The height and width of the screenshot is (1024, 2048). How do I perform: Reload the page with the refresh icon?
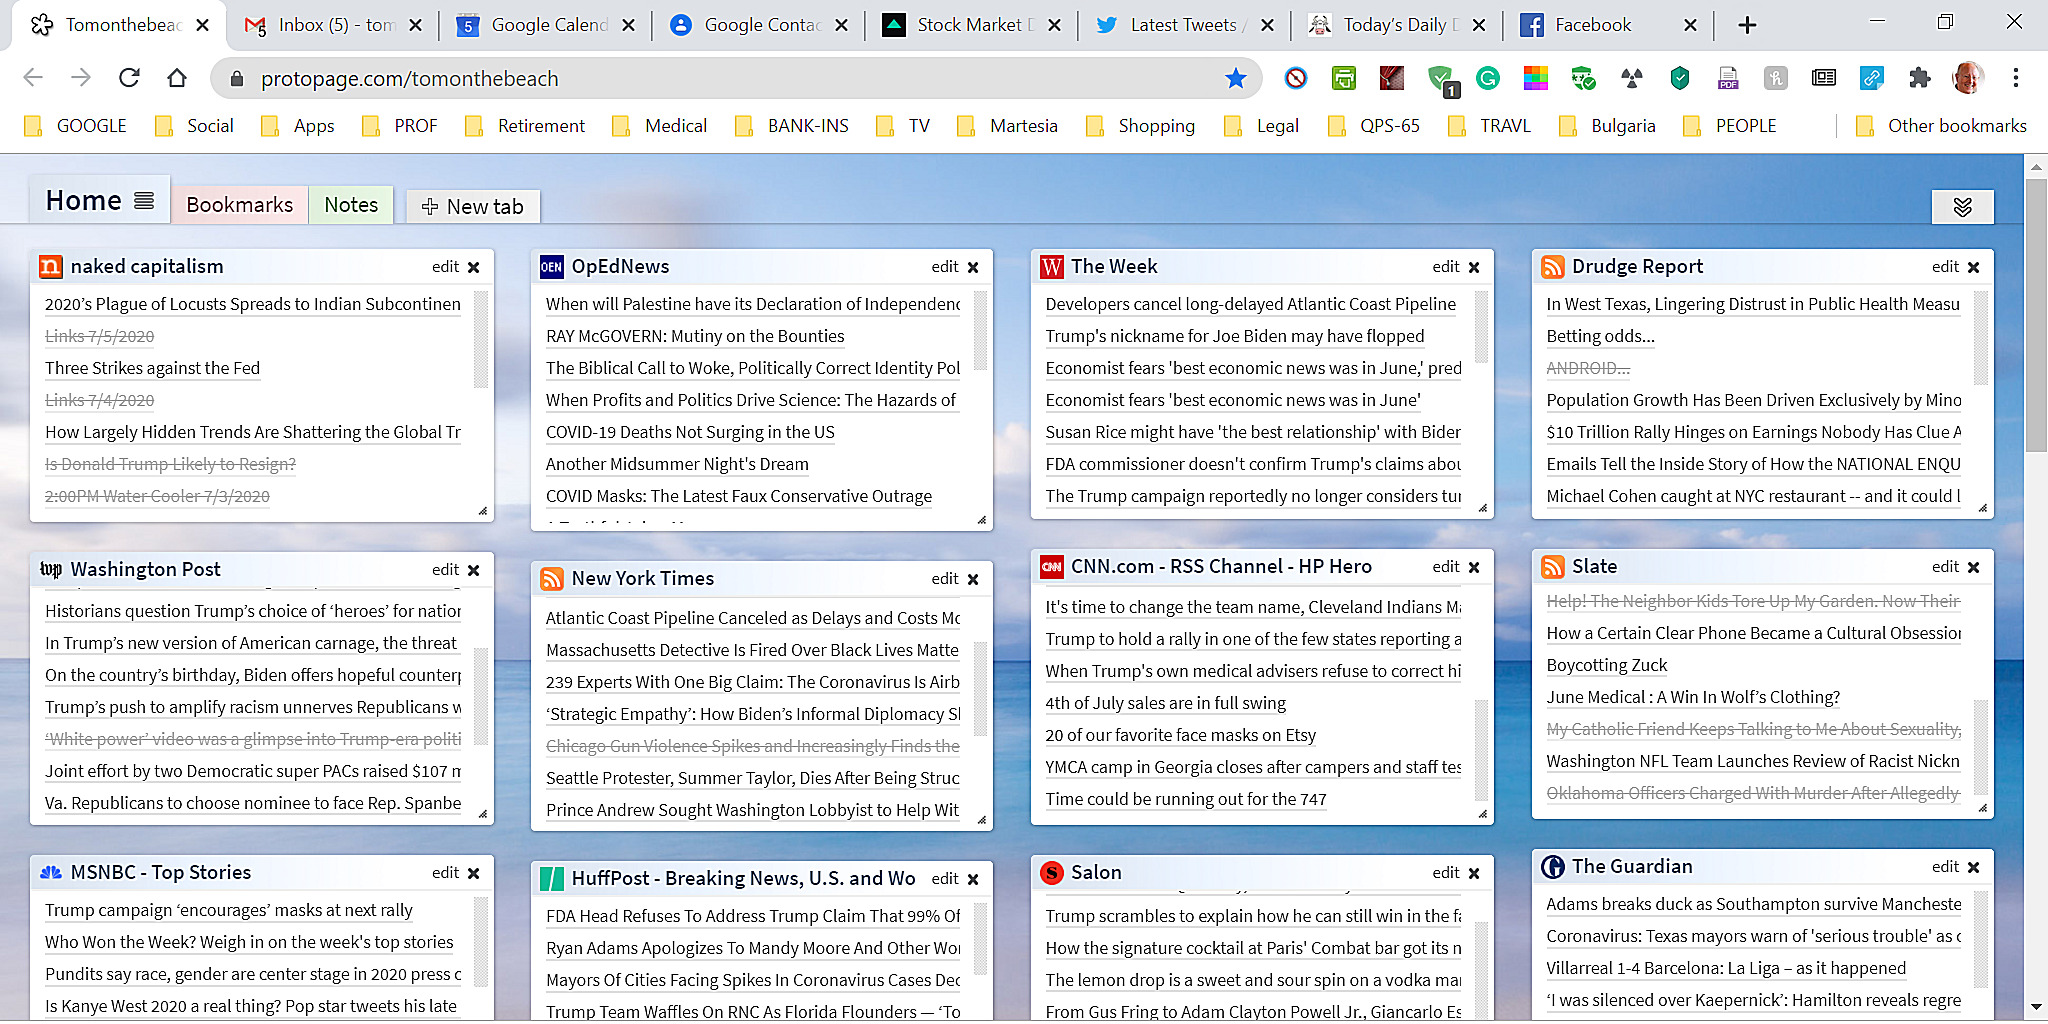pyautogui.click(x=129, y=78)
